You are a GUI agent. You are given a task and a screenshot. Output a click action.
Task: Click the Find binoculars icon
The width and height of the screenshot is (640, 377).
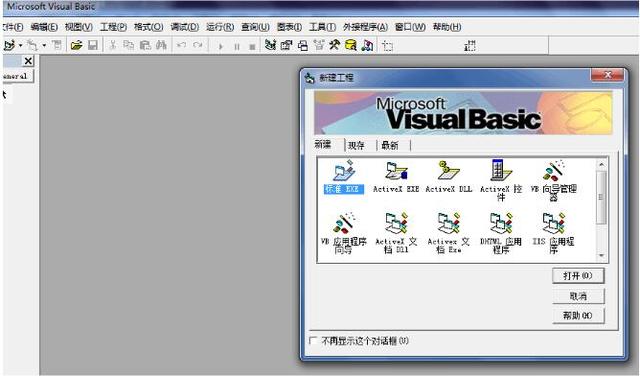click(162, 45)
